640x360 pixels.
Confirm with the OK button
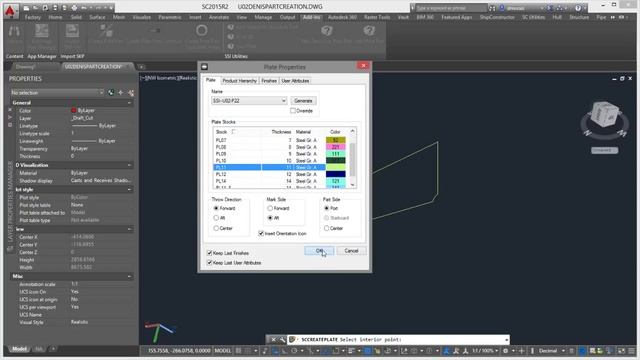[319, 251]
